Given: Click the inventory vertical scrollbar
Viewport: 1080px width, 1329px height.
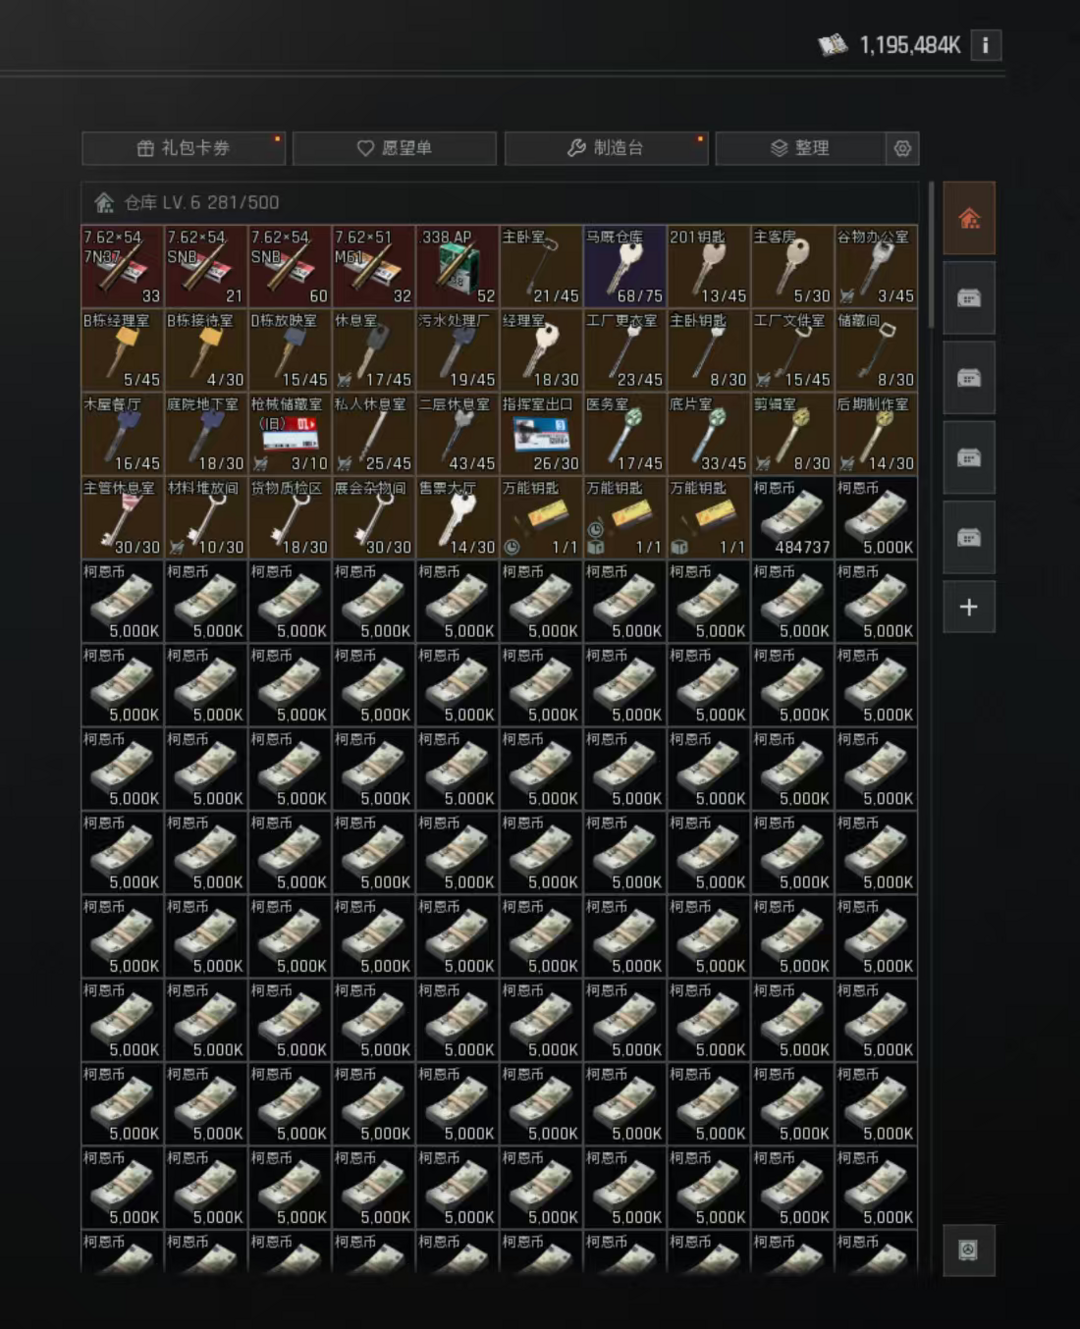Looking at the screenshot, I should (x=931, y=255).
